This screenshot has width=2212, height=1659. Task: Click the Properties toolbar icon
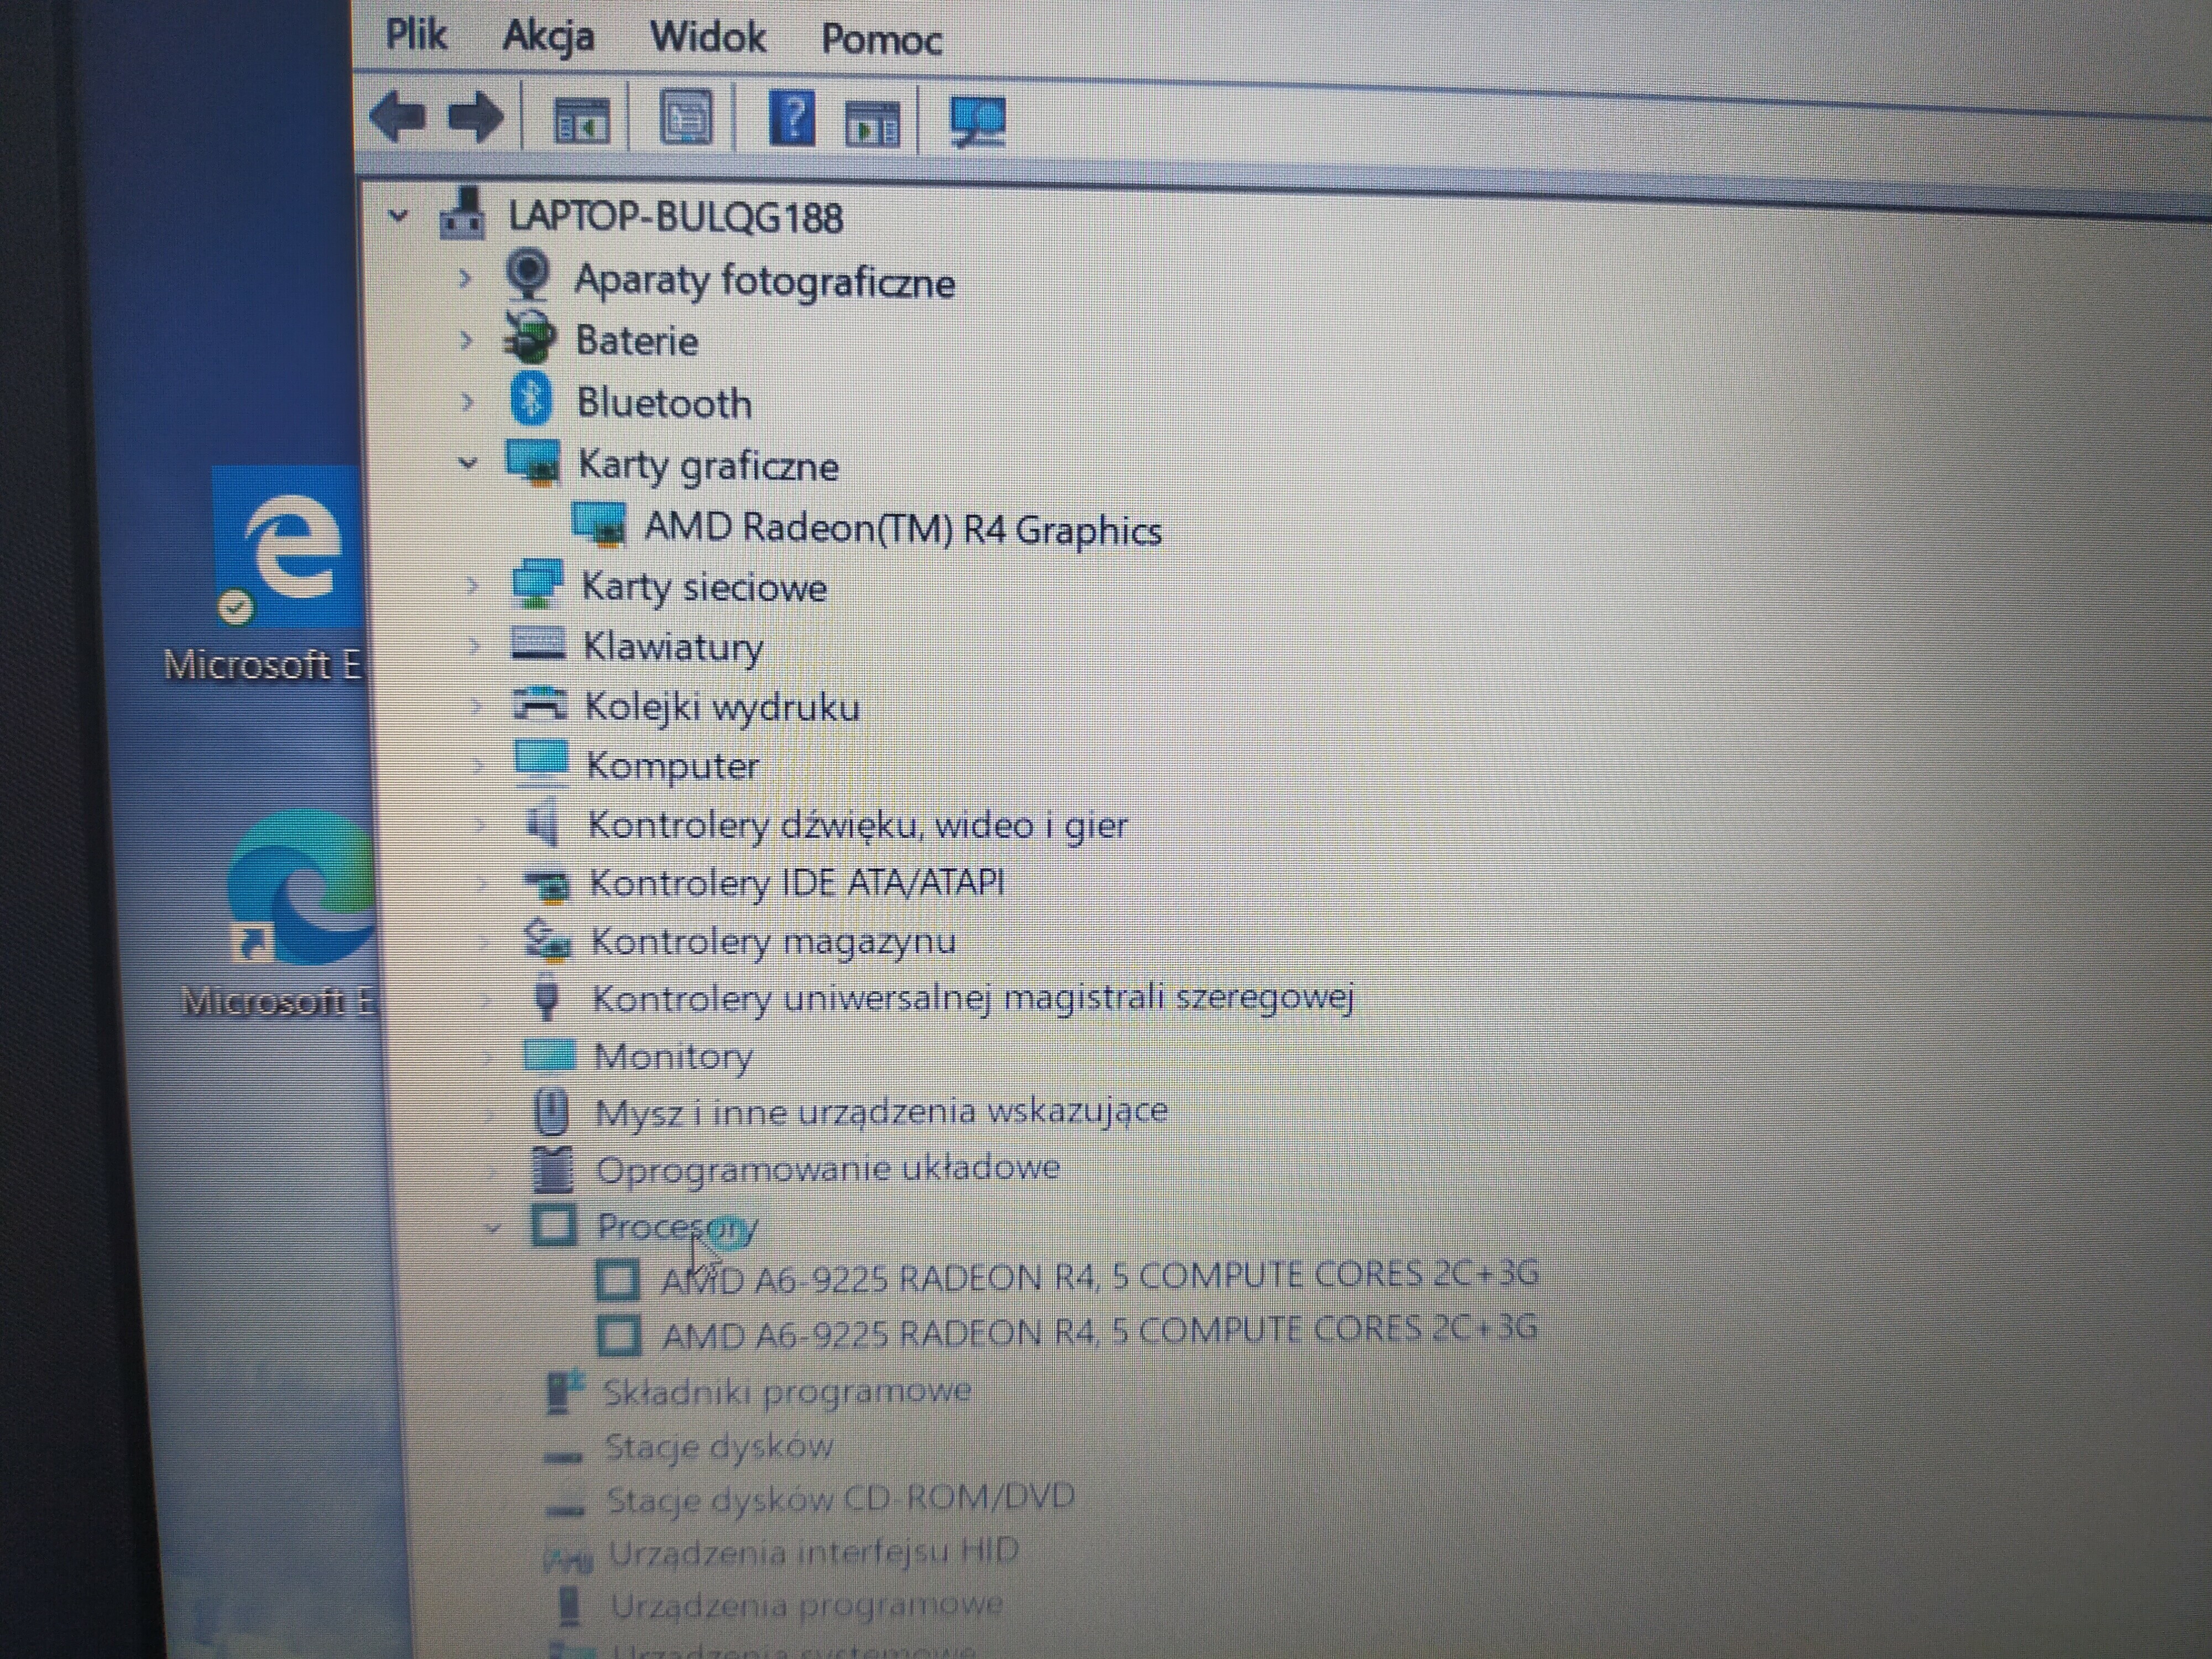tap(687, 119)
